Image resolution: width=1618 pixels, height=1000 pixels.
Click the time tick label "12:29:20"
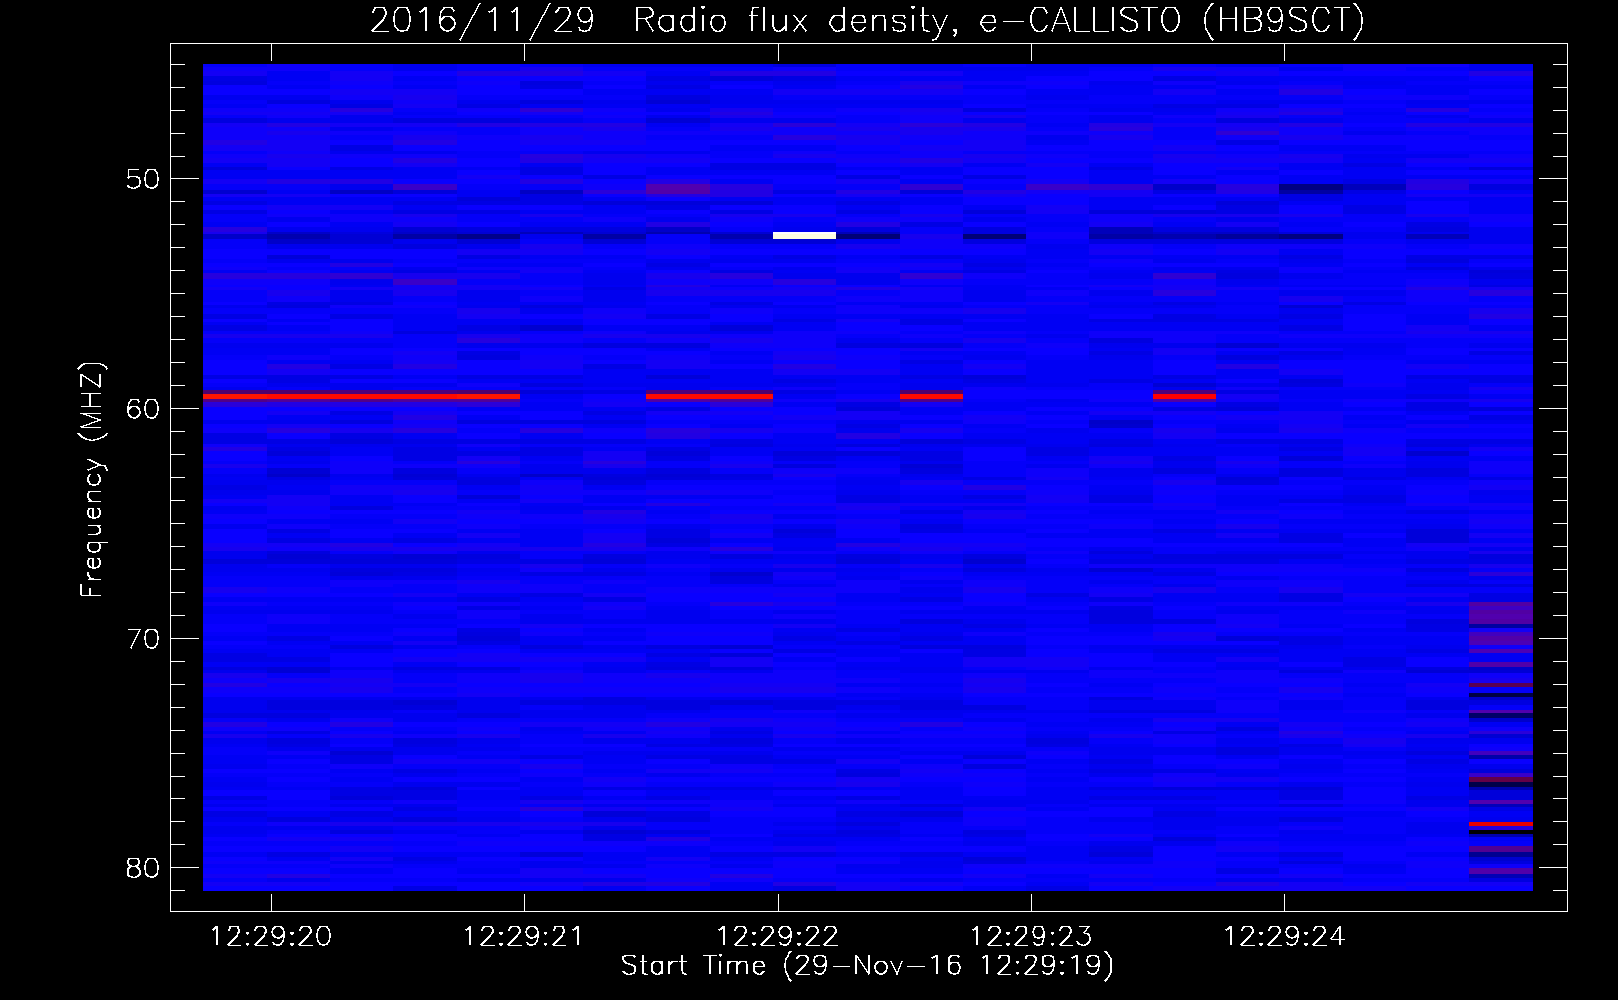tap(271, 937)
